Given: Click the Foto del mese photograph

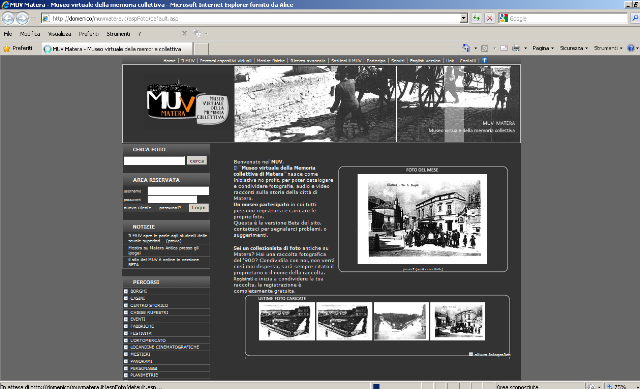Looking at the screenshot, I should [422, 219].
